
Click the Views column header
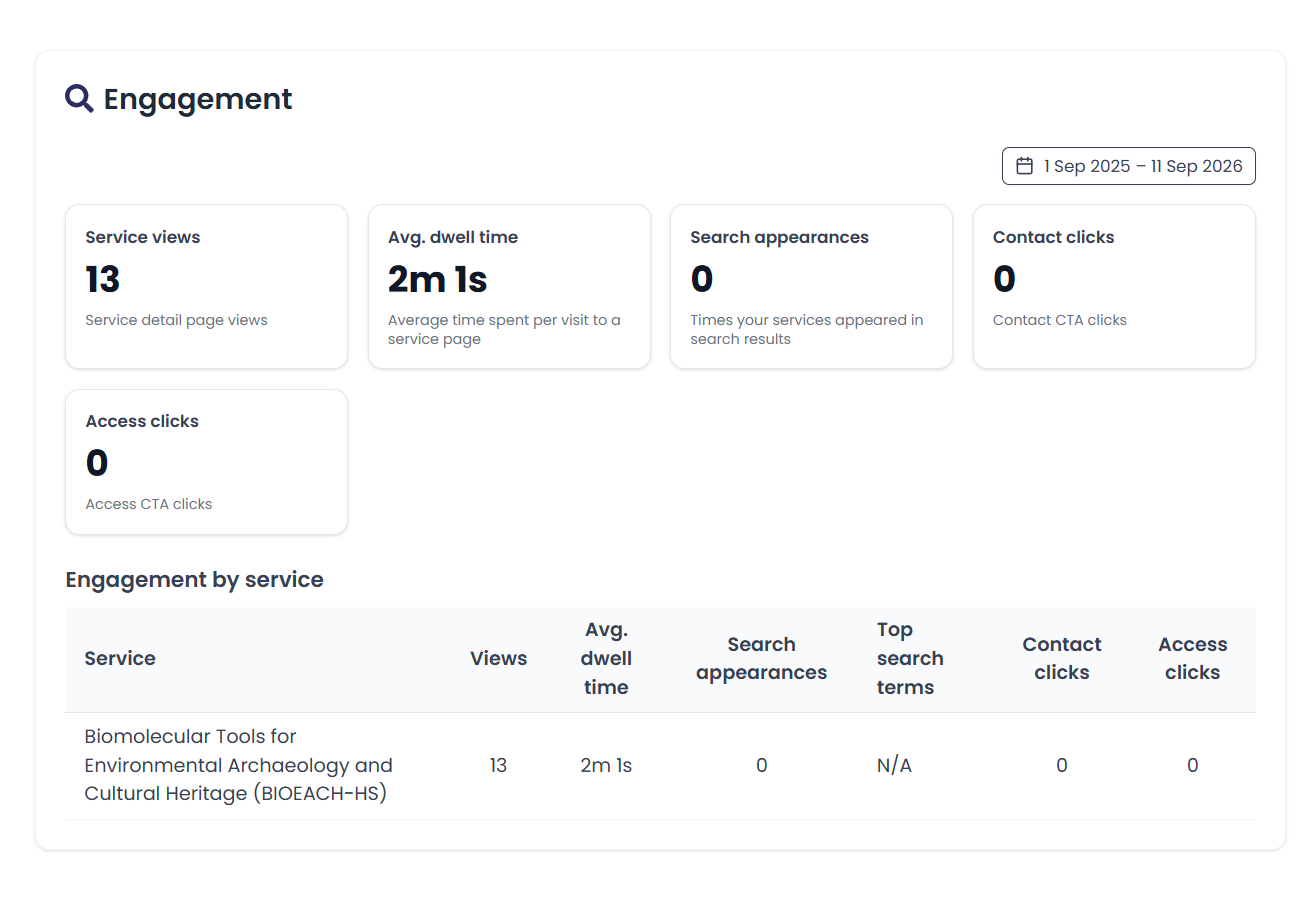click(499, 658)
